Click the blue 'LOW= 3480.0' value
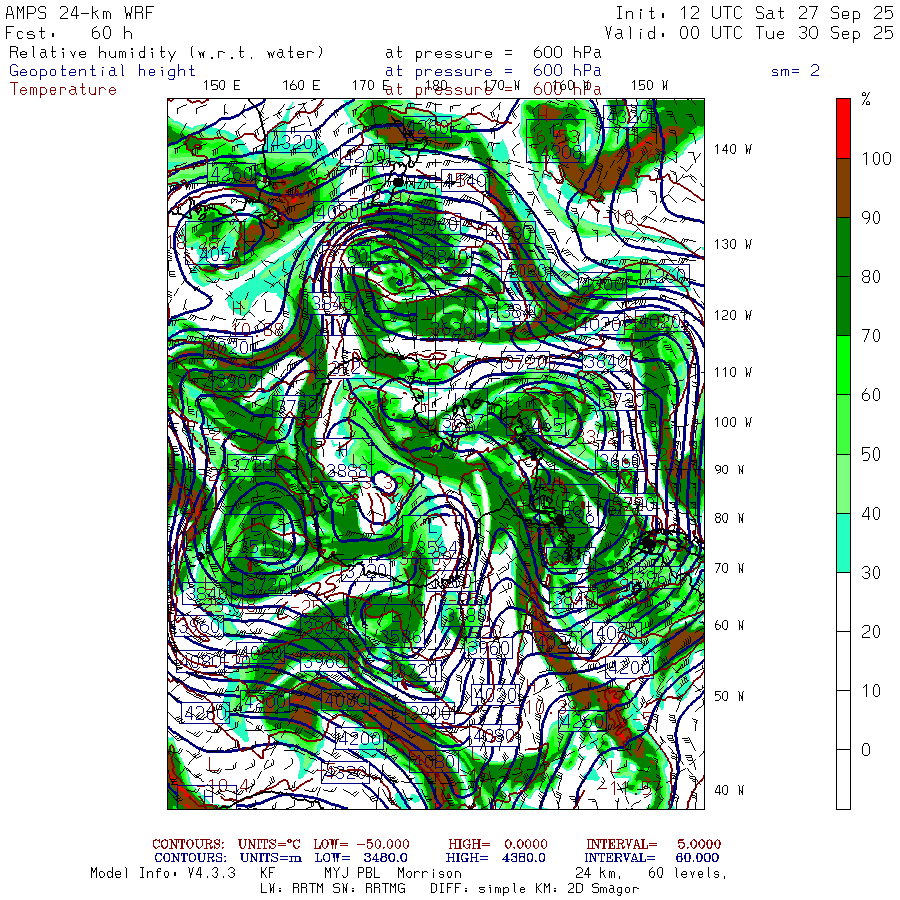Screen dimensions: 900x900 [x=361, y=858]
